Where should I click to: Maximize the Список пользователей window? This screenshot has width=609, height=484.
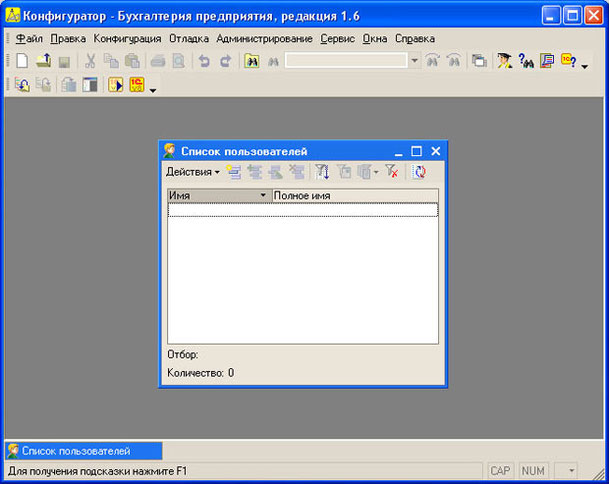(x=416, y=151)
